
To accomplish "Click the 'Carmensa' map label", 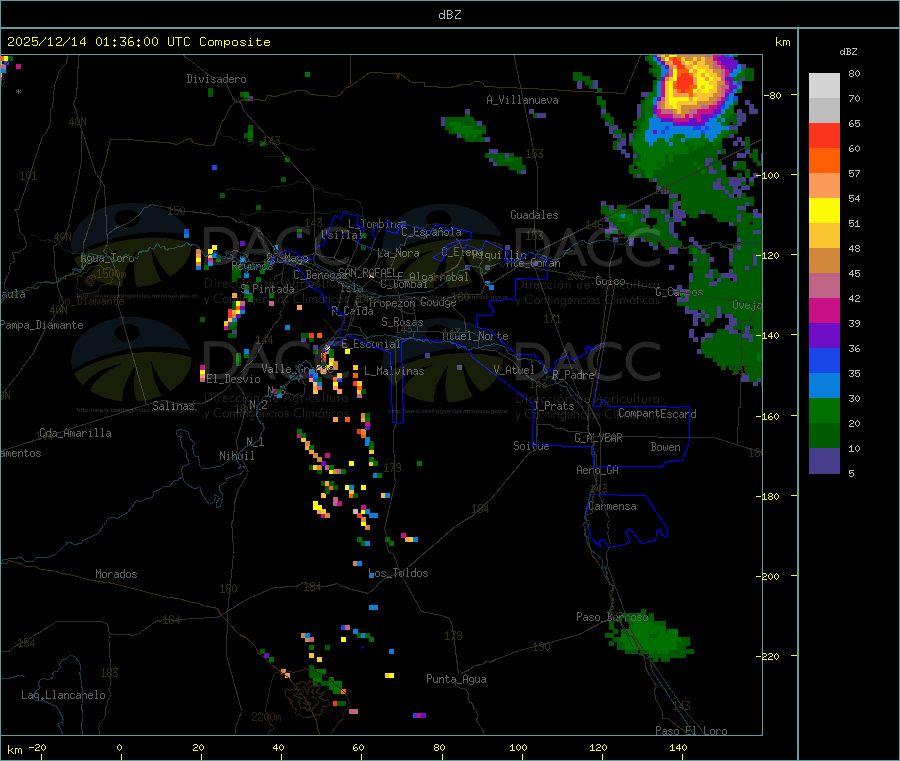I will pos(612,506).
